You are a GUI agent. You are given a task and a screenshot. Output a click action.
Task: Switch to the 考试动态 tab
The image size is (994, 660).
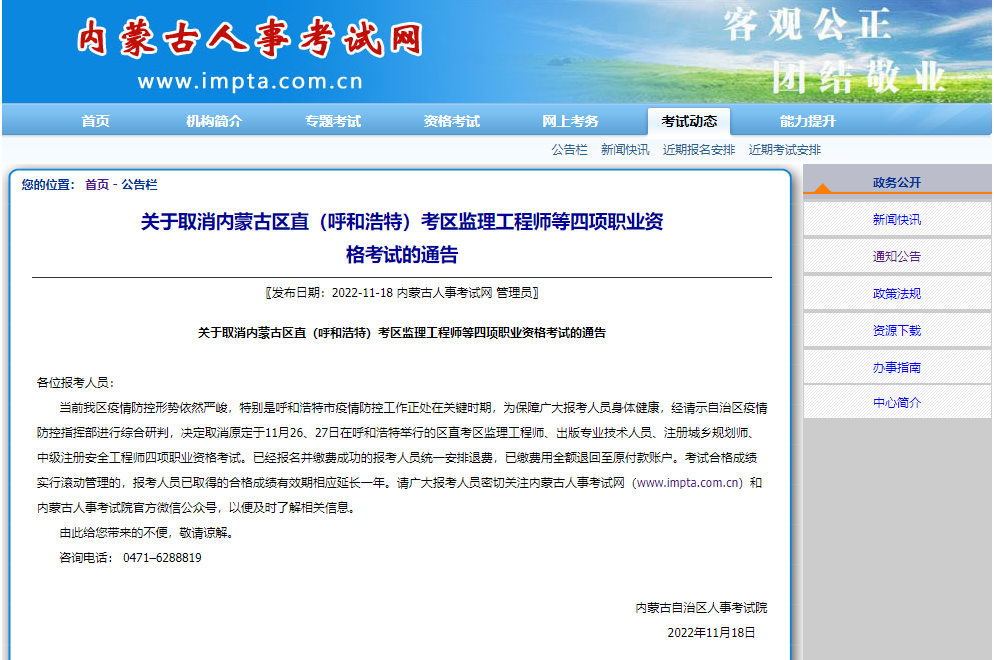[x=689, y=121]
